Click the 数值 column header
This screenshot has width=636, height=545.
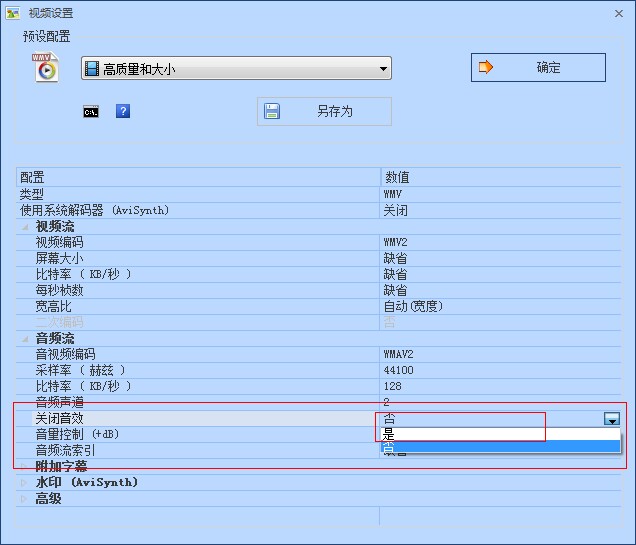click(501, 177)
